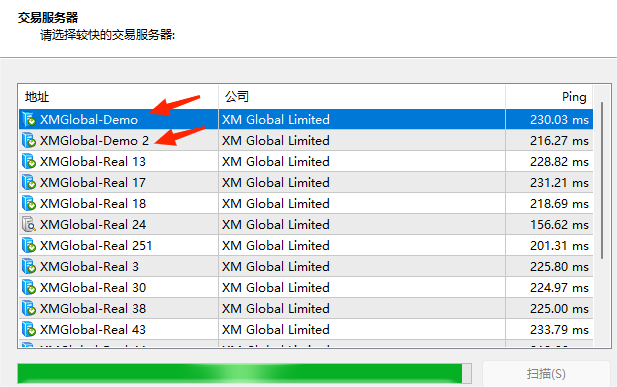The image size is (617, 387).
Task: Pick the XMGlobal-Real 3 server
Action: pos(306,266)
